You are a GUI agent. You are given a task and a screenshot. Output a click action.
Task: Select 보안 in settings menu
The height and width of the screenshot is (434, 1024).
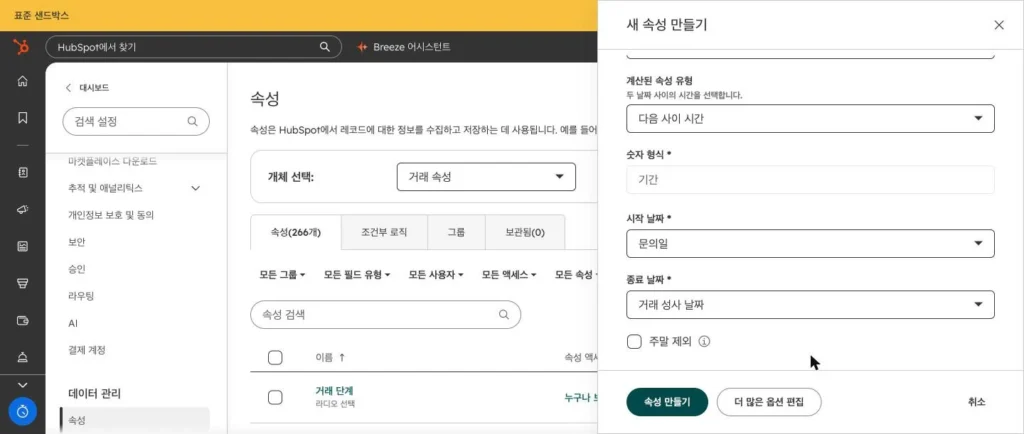point(76,241)
